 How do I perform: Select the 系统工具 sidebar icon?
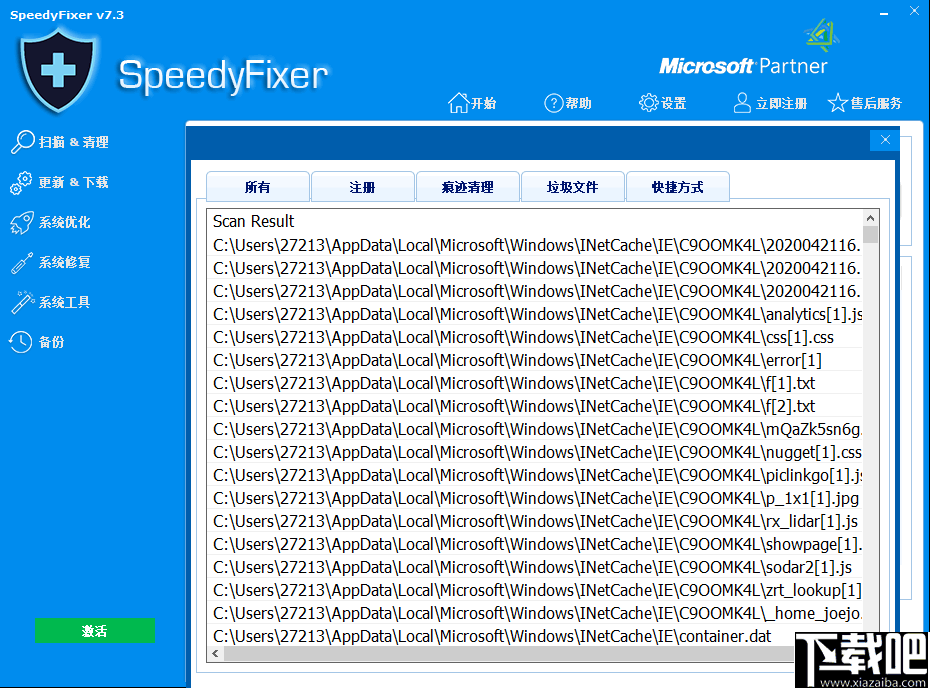[x=24, y=302]
